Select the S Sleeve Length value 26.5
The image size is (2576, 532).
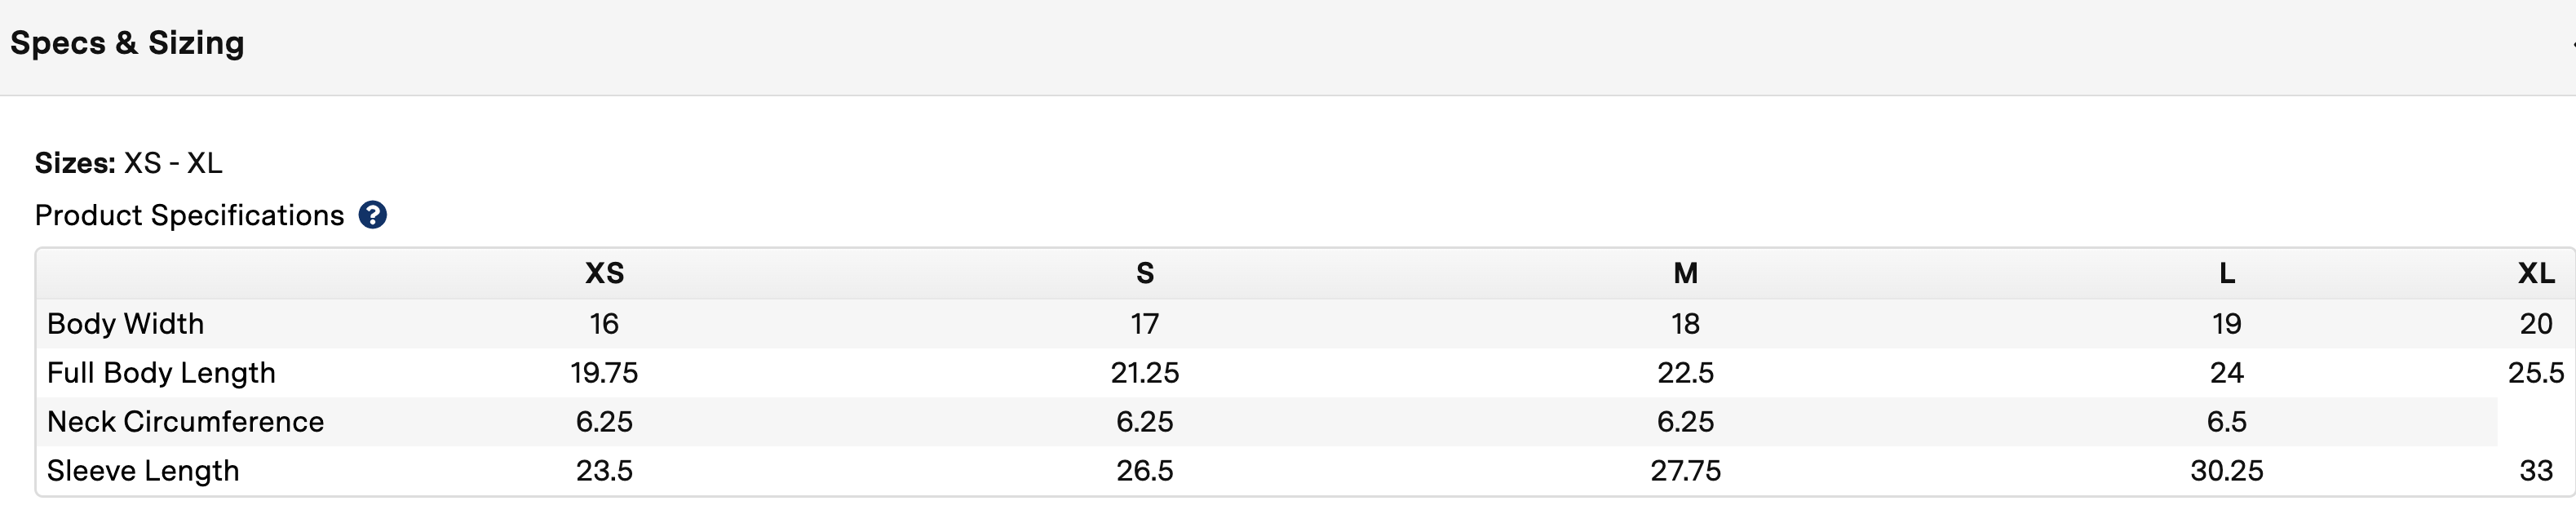tap(1145, 470)
